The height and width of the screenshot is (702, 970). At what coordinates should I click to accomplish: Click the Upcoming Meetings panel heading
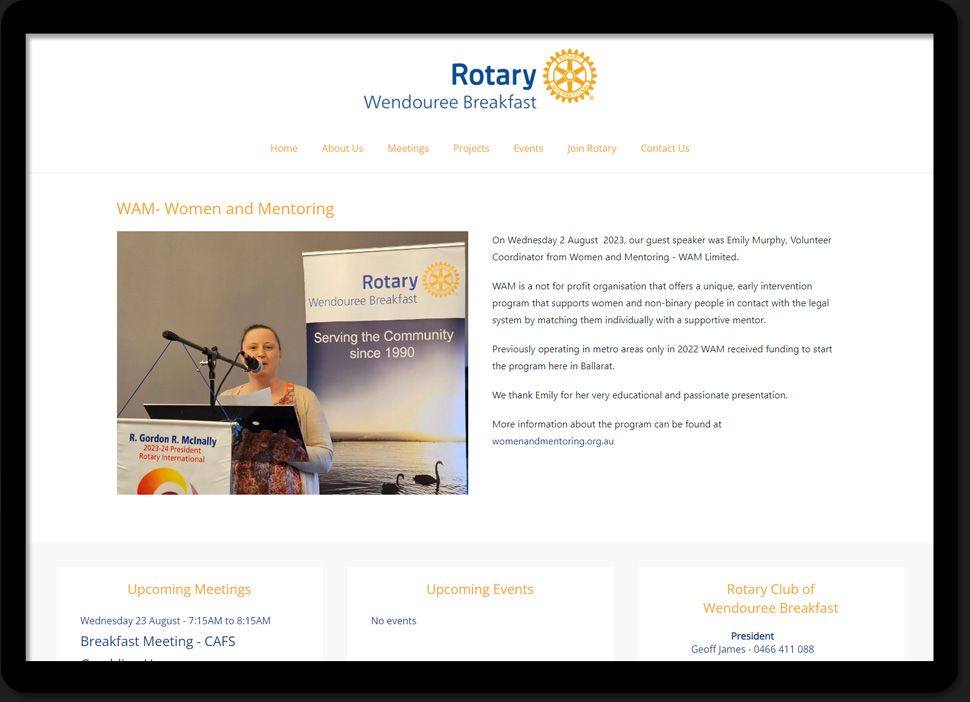[189, 589]
